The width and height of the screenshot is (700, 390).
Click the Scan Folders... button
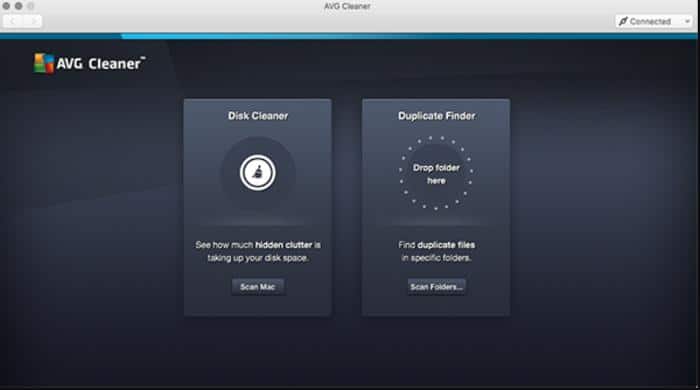click(x=436, y=287)
